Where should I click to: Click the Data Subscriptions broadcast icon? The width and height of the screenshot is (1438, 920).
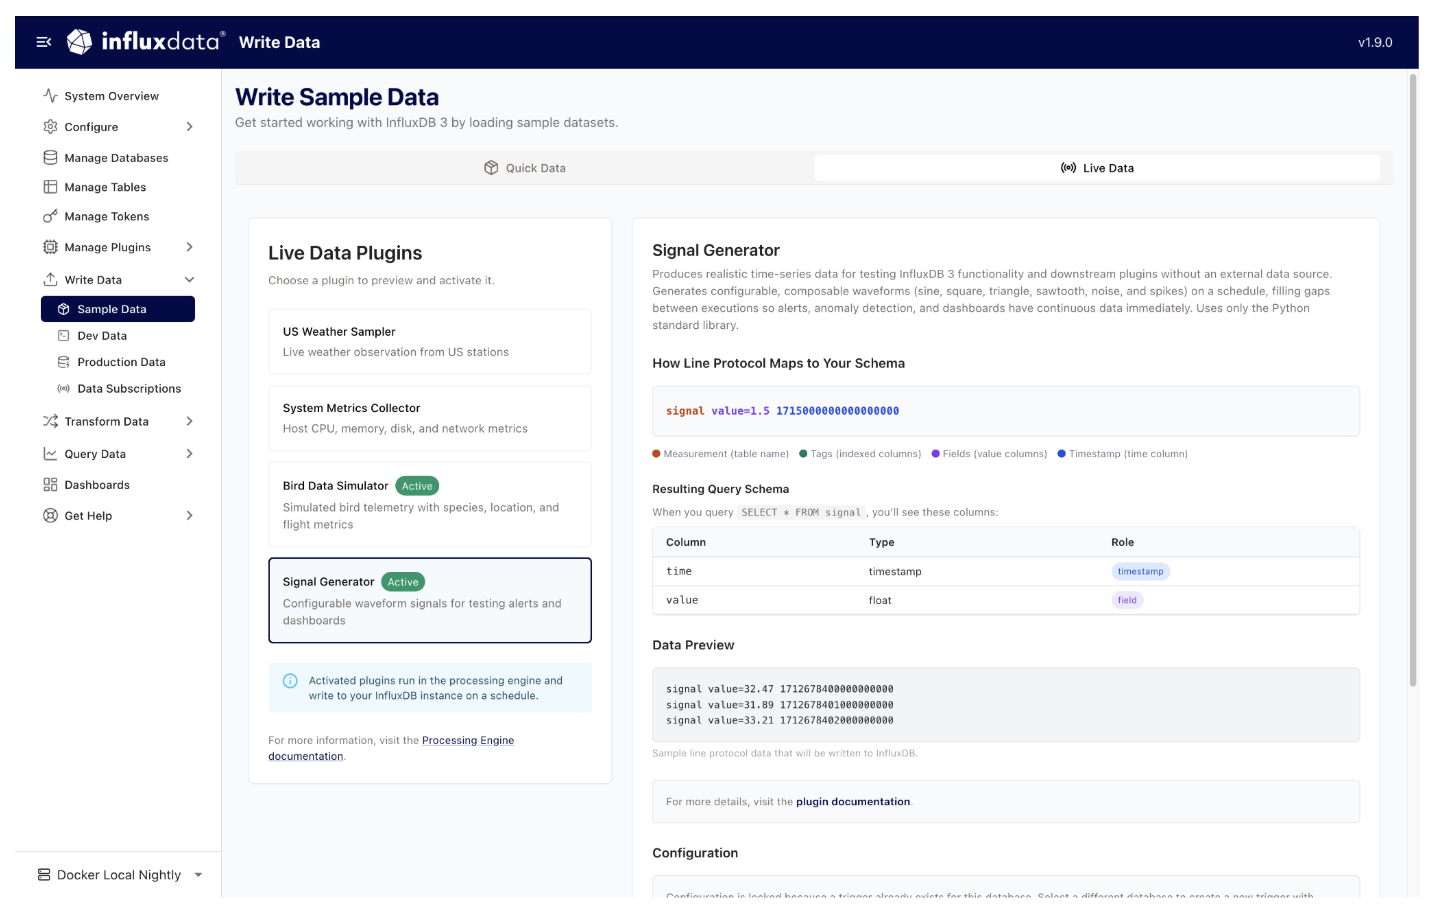click(64, 389)
